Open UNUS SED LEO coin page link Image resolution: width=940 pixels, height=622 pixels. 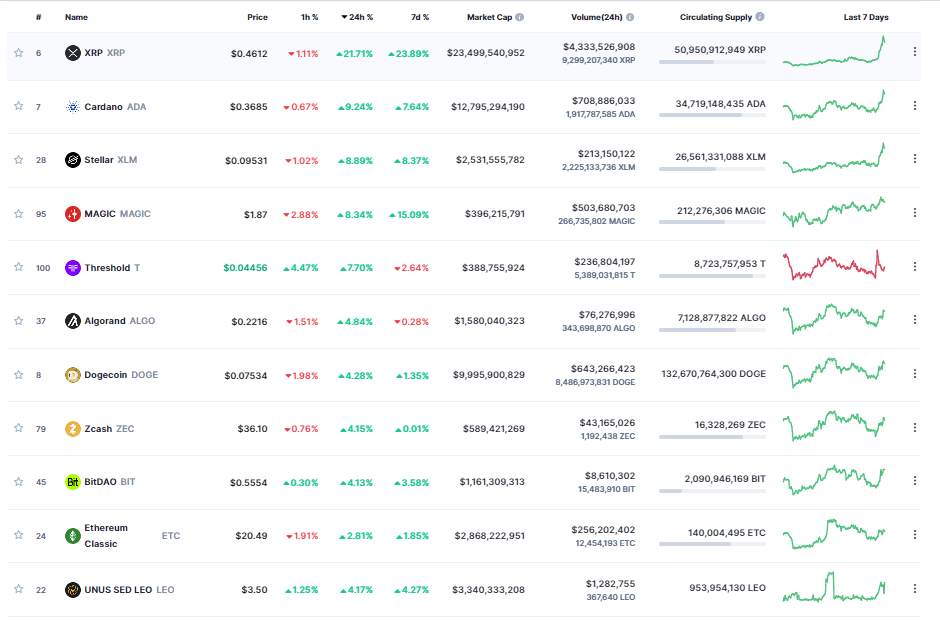(129, 590)
